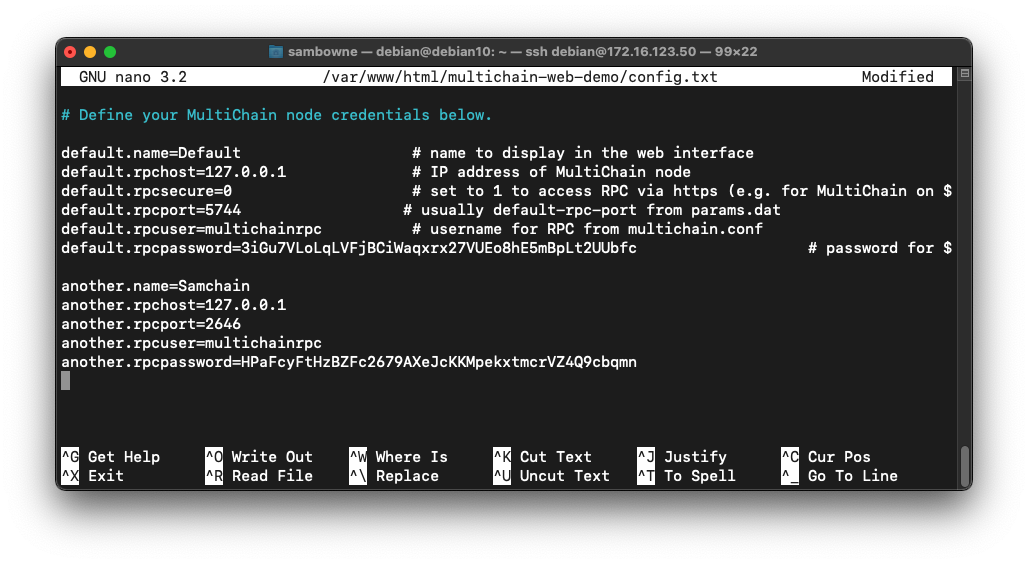Click the default.rpchost=127.0.0.1 line
This screenshot has height=564, width=1028.
pos(174,172)
